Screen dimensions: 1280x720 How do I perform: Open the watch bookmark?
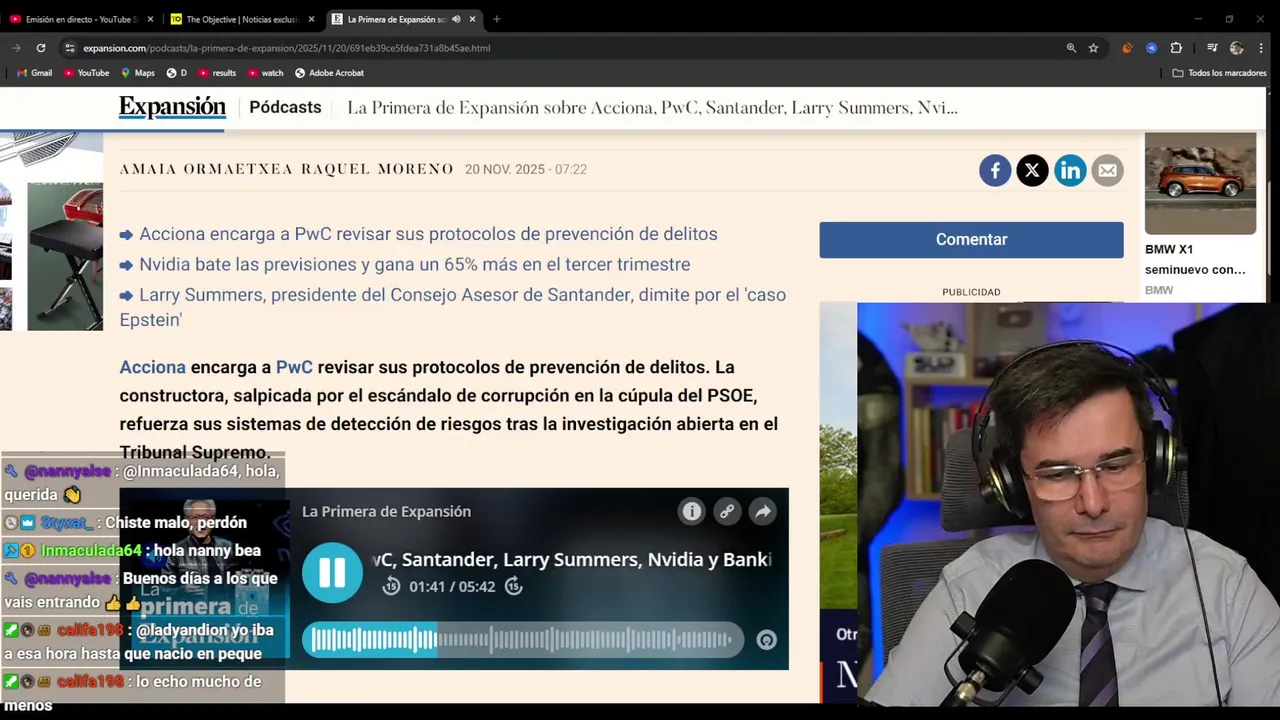266,73
